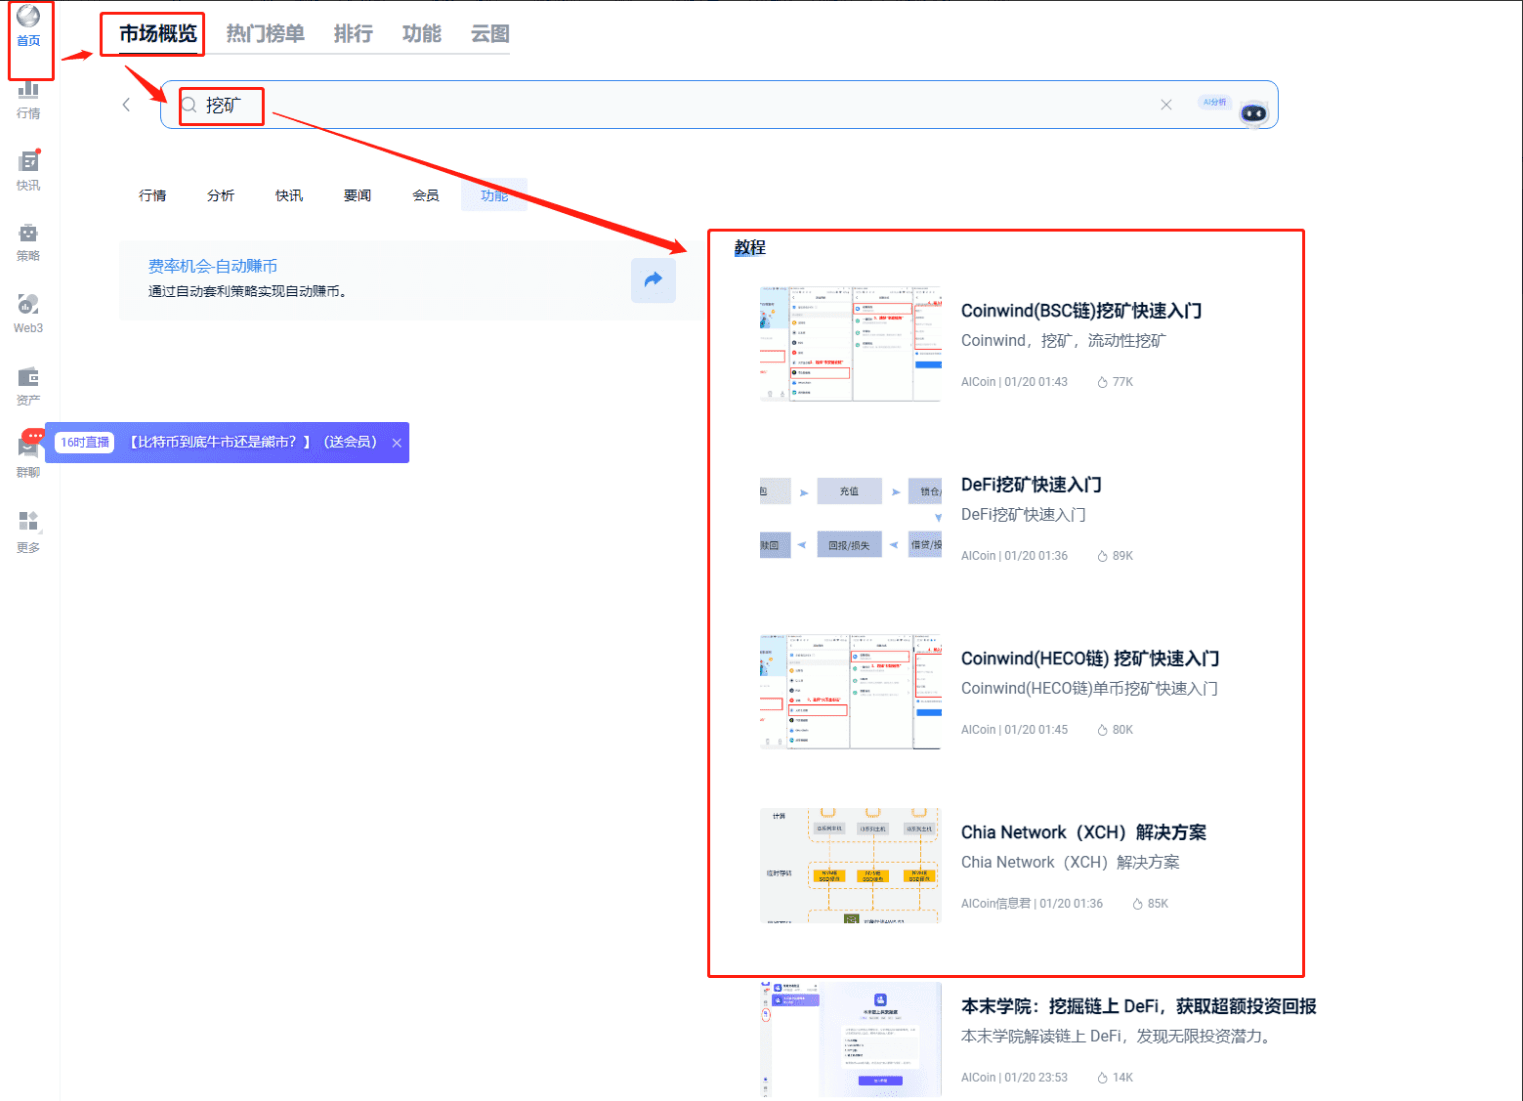Image resolution: width=1523 pixels, height=1101 pixels.
Task: Click into the 挖矿 search field
Action: [x=719, y=105]
